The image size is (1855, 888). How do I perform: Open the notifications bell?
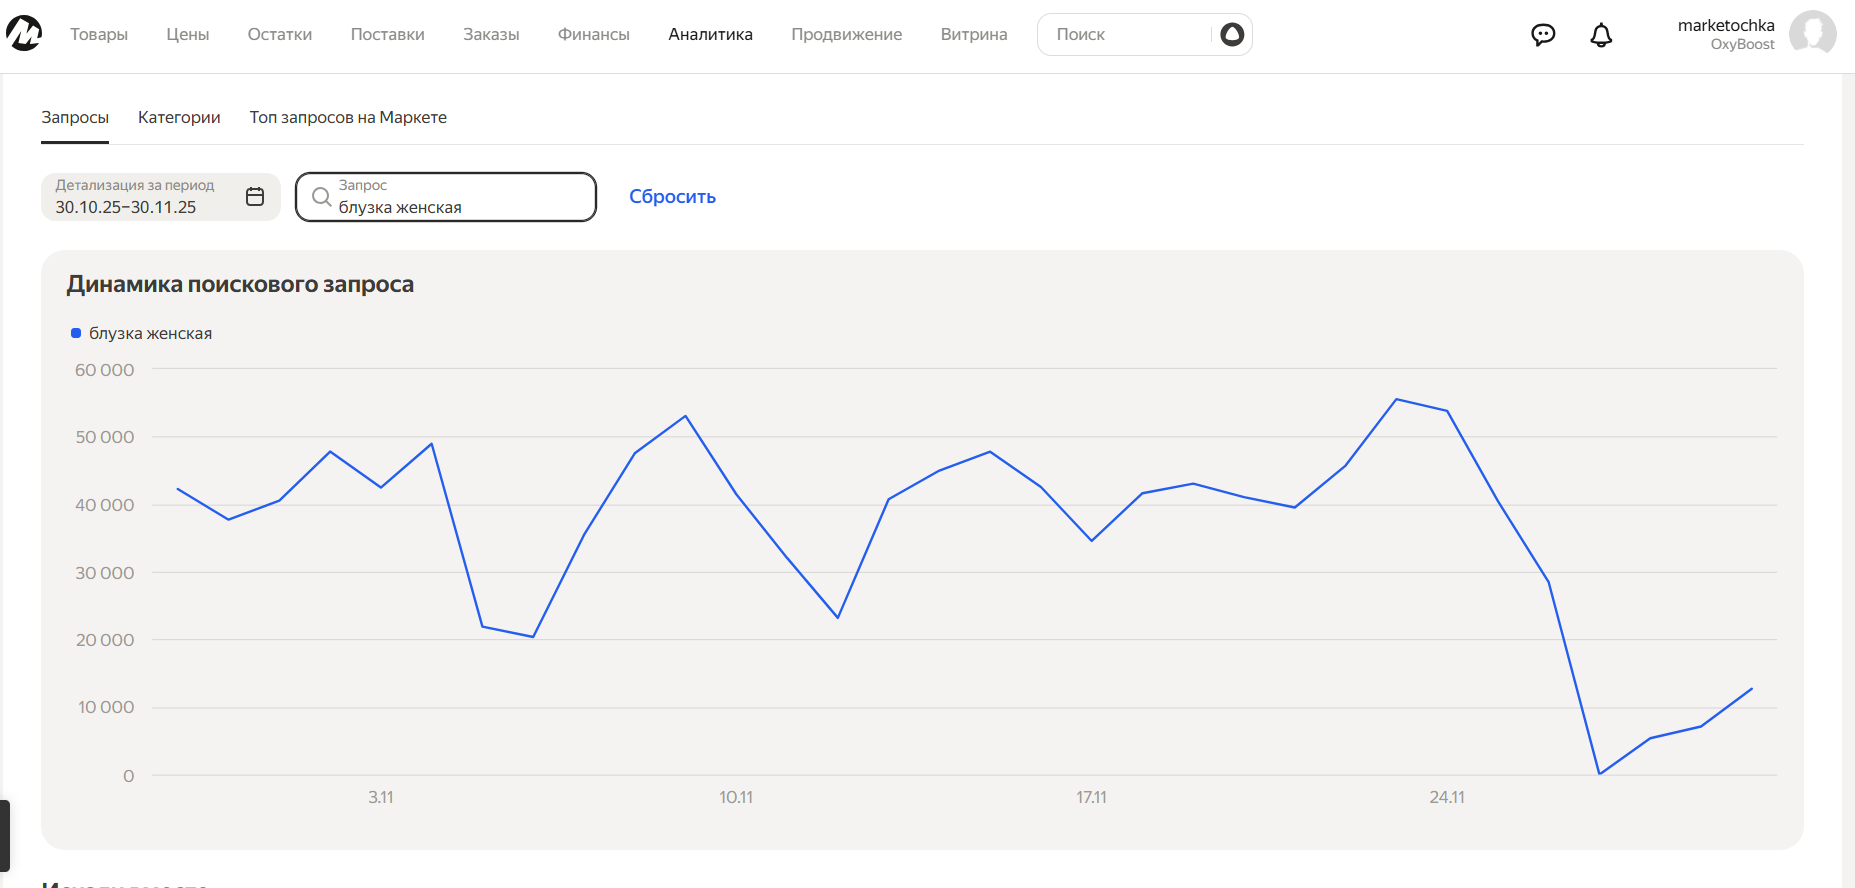click(x=1601, y=35)
